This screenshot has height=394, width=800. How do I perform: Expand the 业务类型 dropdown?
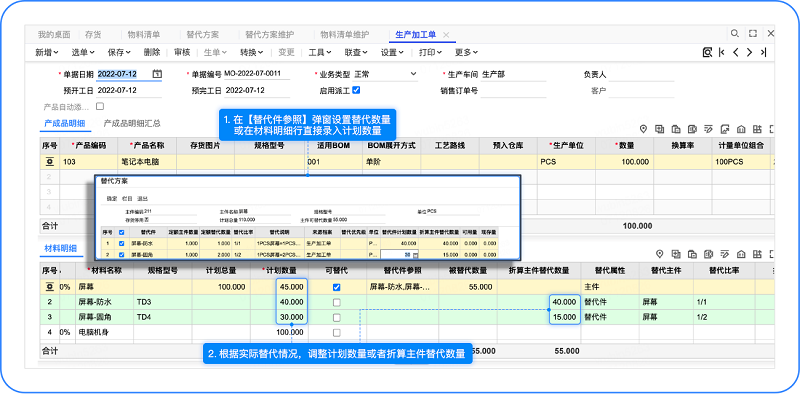(413, 74)
